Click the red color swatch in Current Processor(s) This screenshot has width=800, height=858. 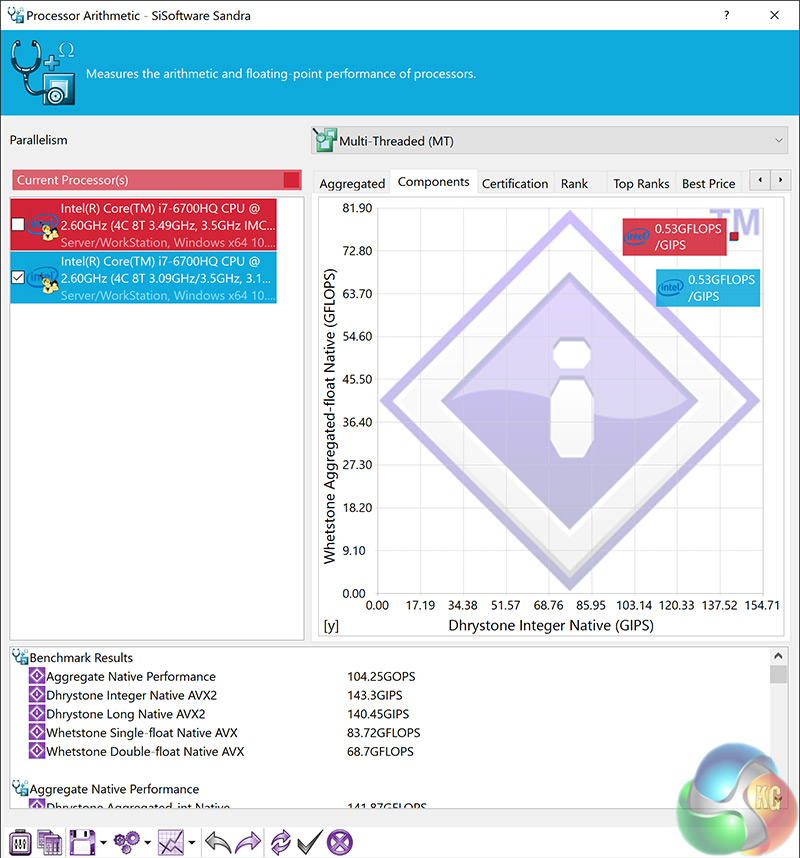coord(292,180)
